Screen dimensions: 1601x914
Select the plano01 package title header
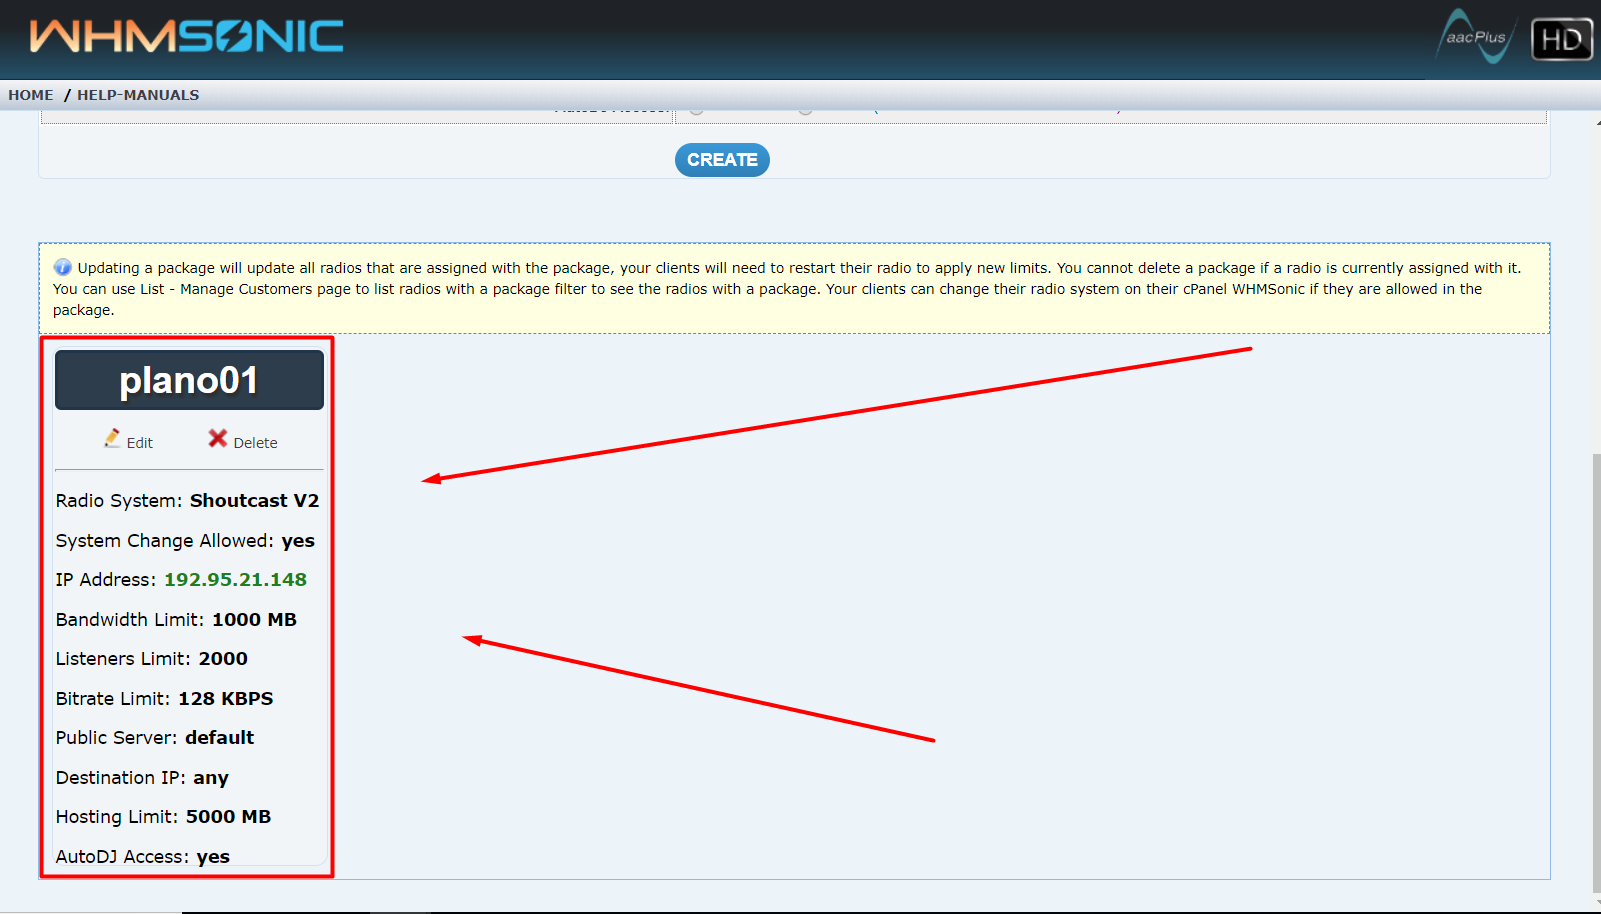click(189, 380)
